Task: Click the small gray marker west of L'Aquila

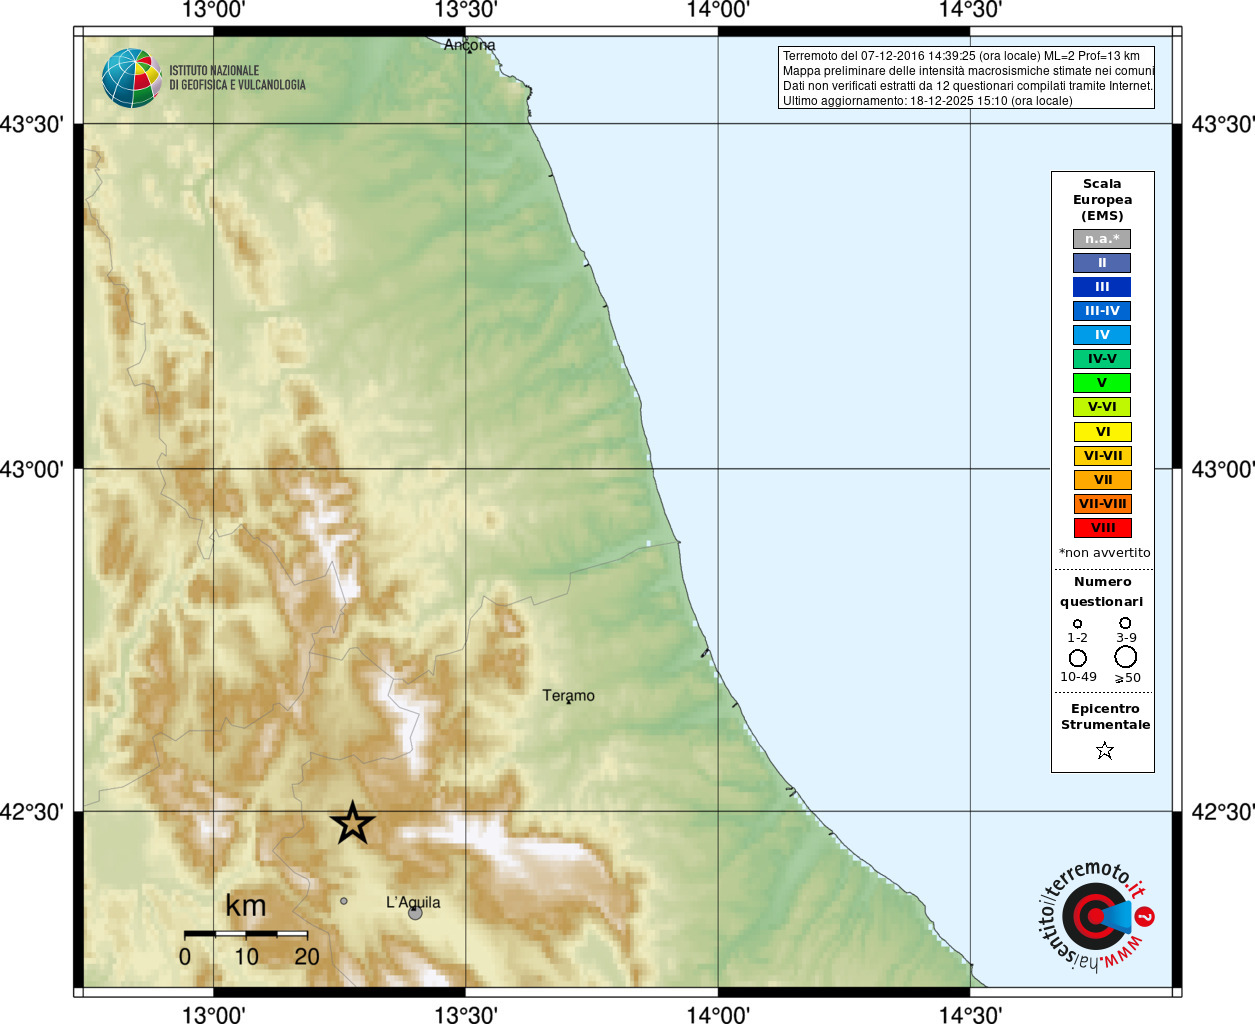Action: 344,901
